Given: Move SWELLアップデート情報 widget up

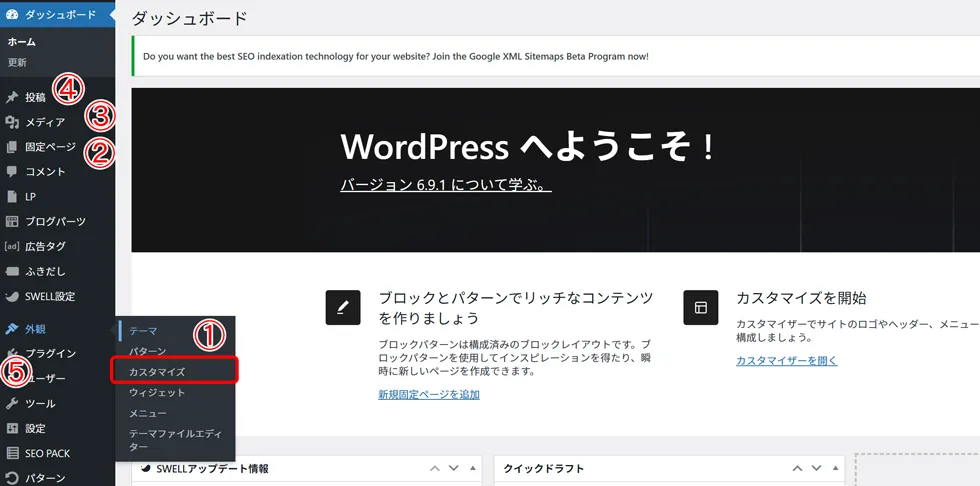Looking at the screenshot, I should [435, 469].
